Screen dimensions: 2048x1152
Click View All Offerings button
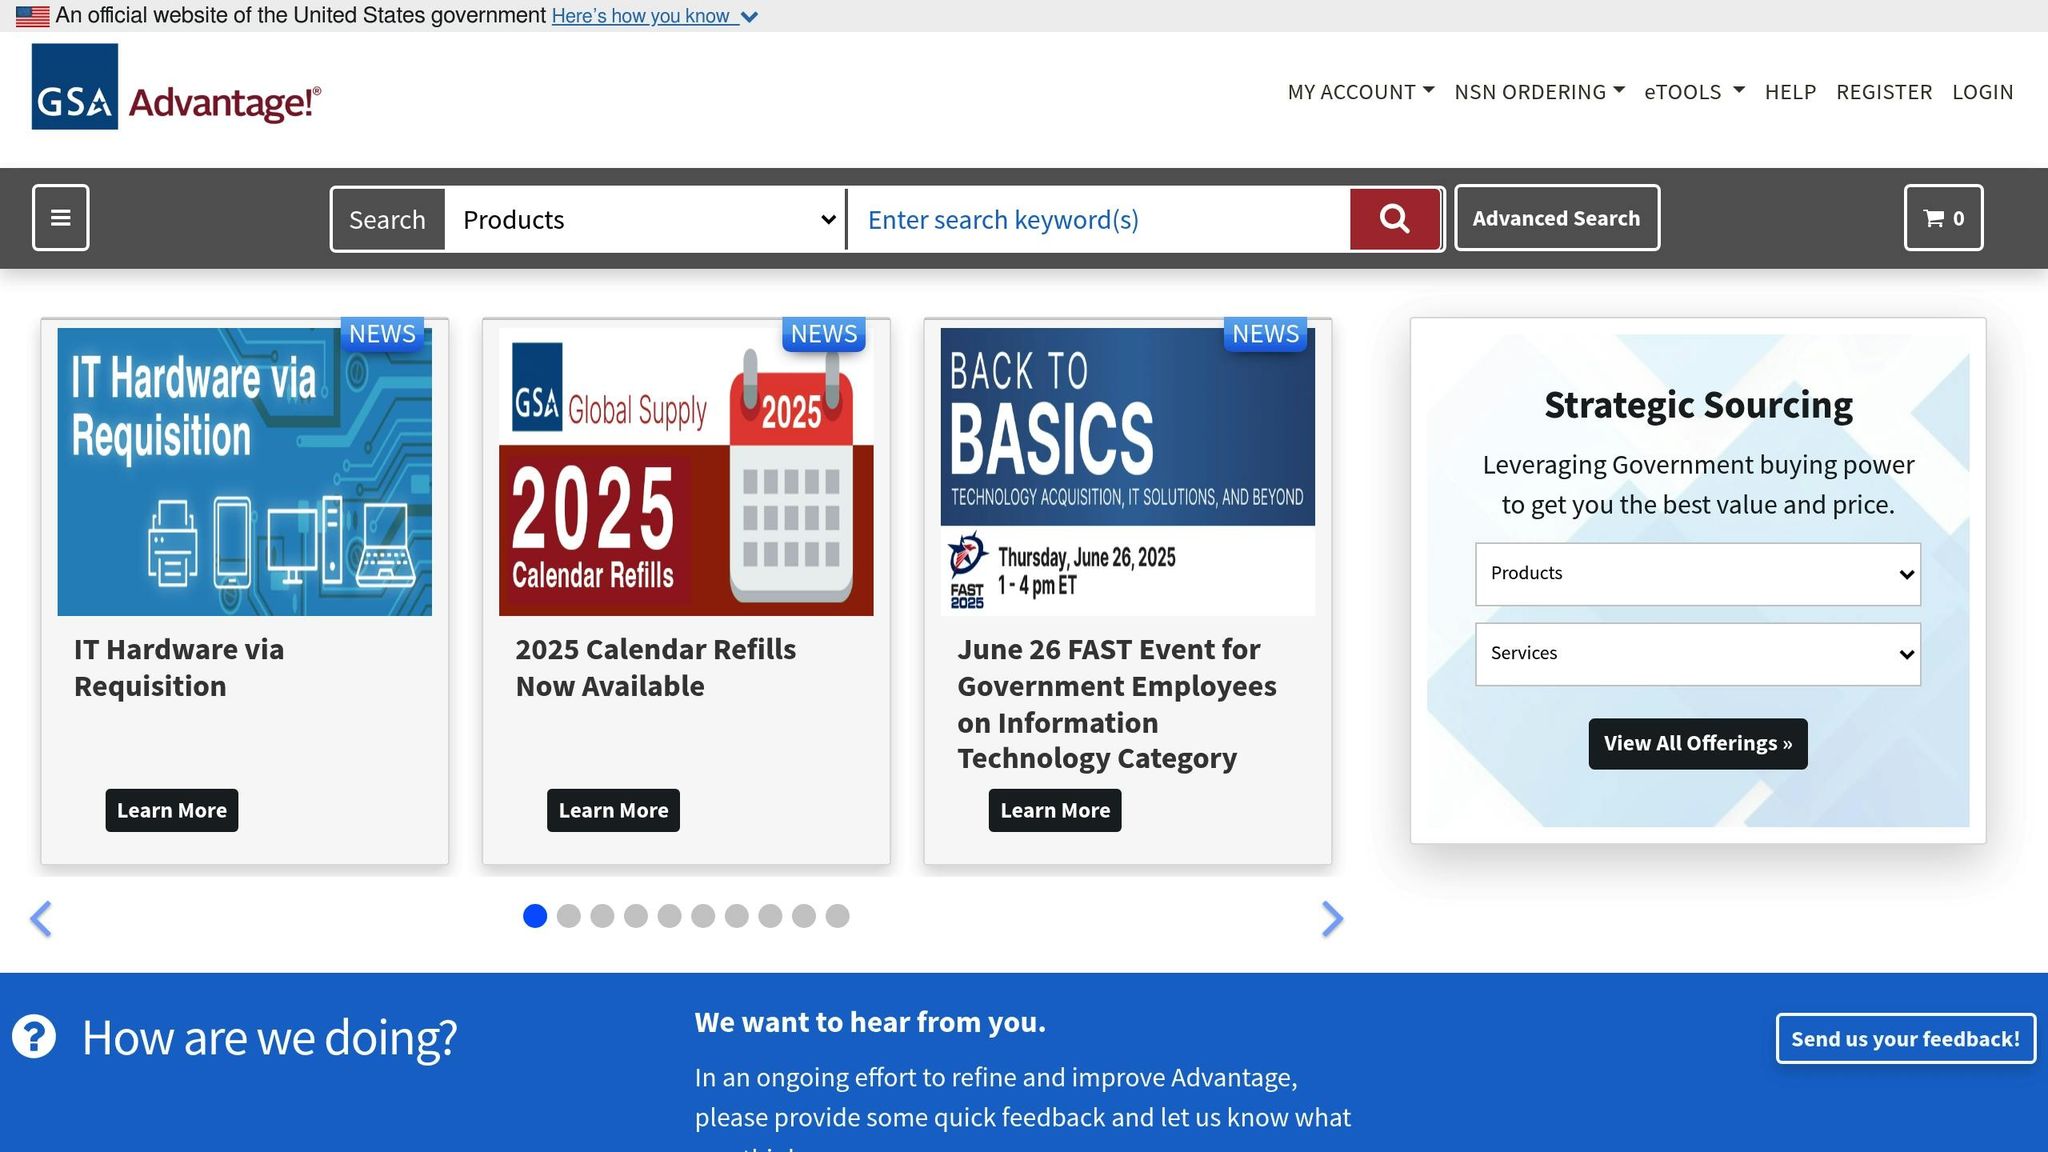1698,744
